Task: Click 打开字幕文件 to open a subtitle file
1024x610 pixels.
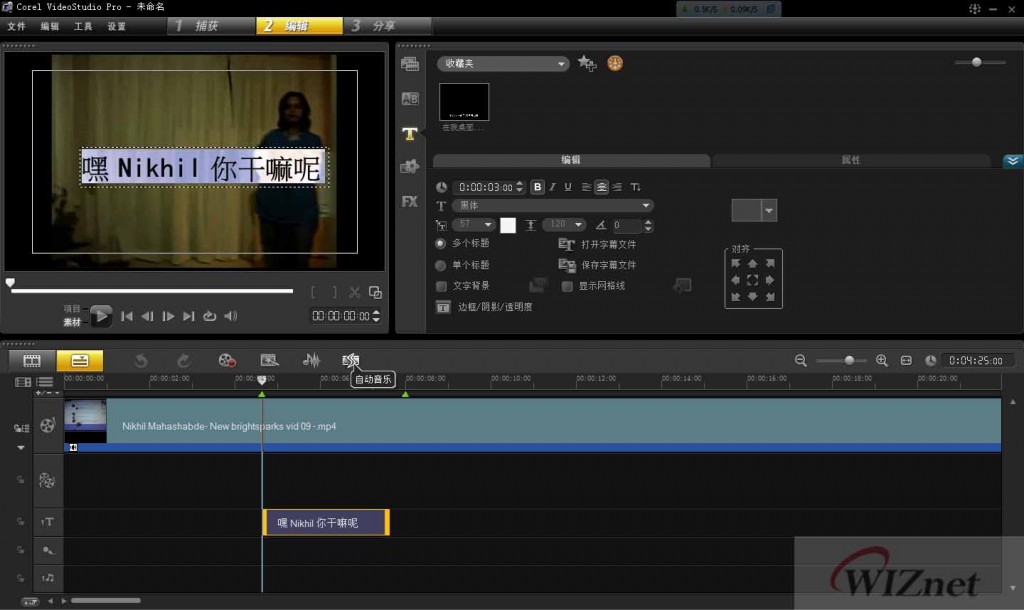Action: click(x=597, y=244)
